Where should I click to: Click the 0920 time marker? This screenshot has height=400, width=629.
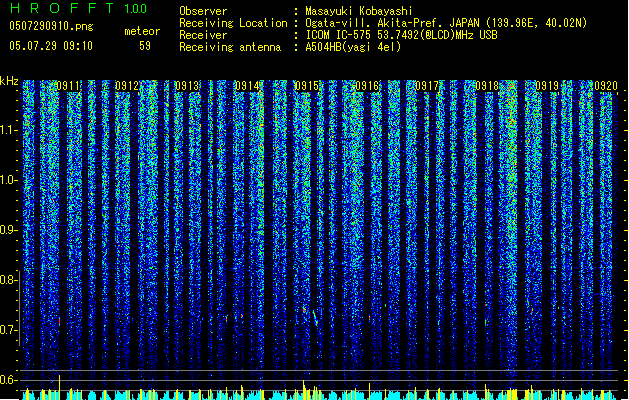point(606,86)
